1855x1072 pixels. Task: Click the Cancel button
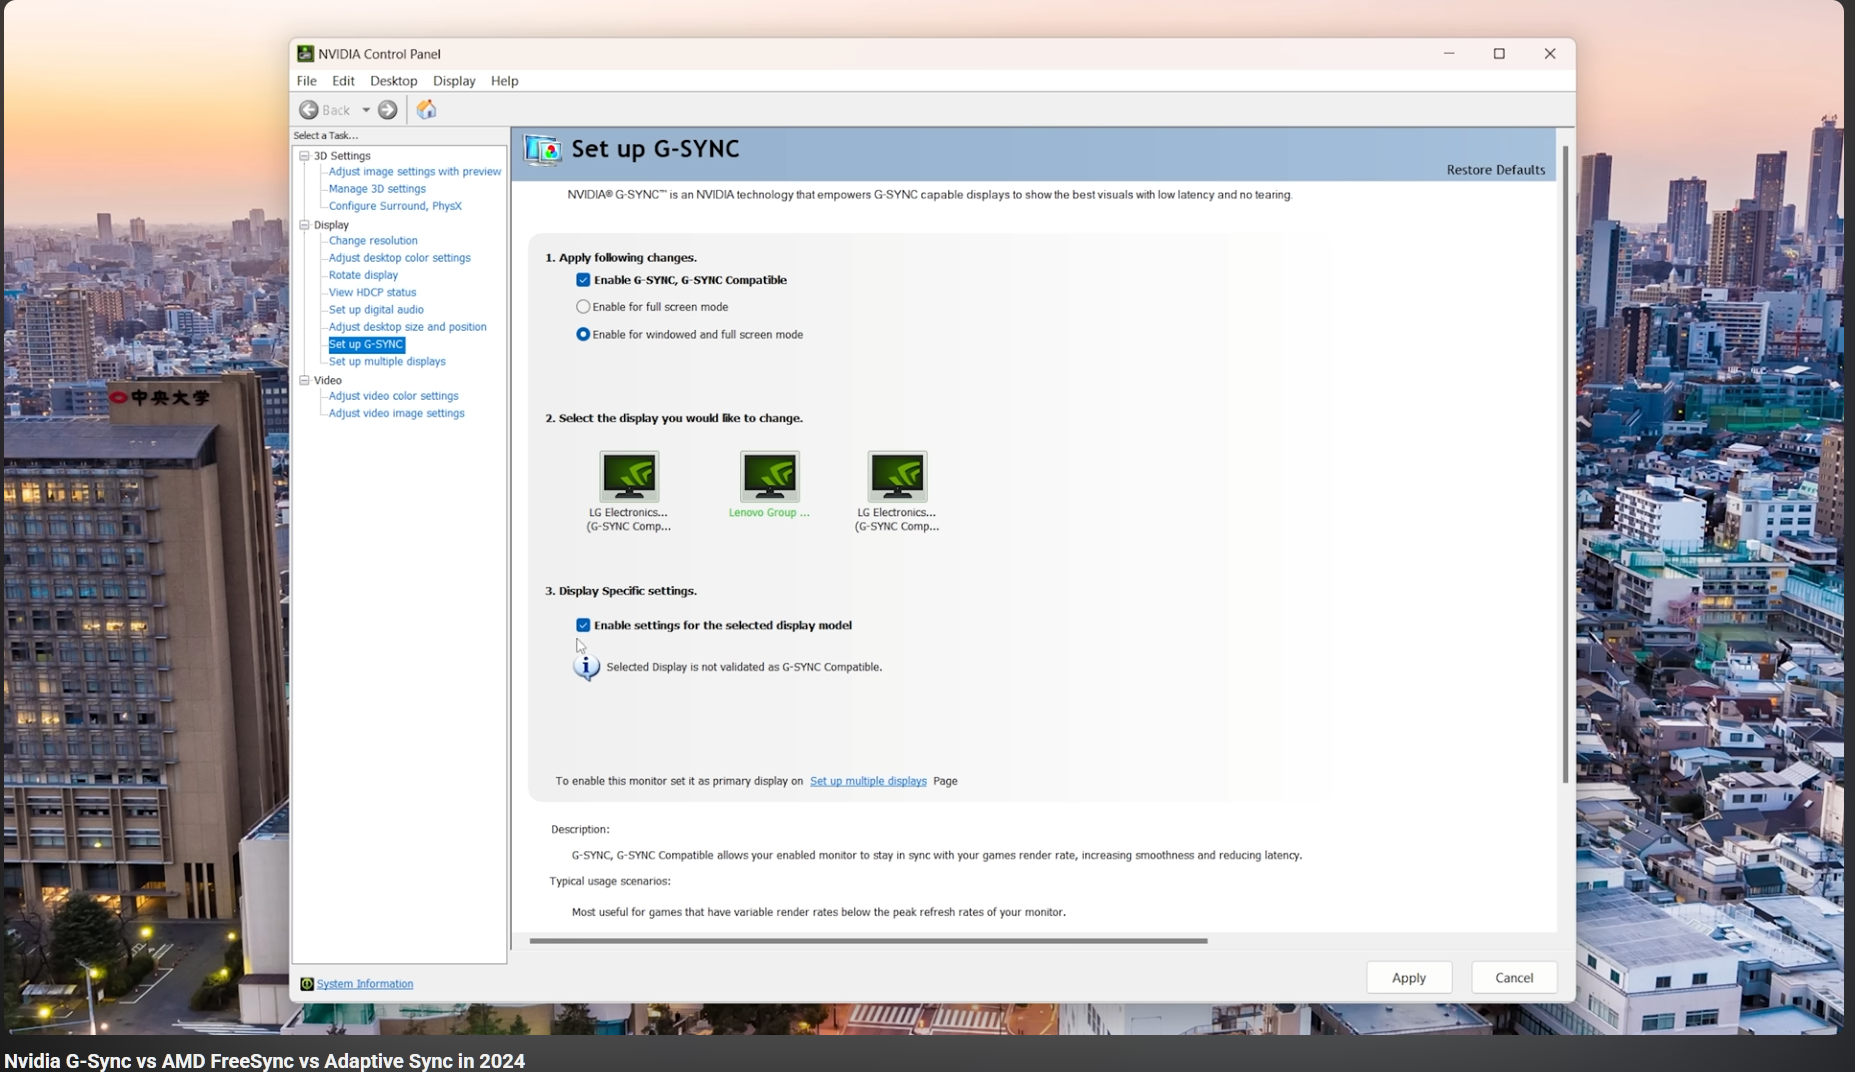point(1514,978)
